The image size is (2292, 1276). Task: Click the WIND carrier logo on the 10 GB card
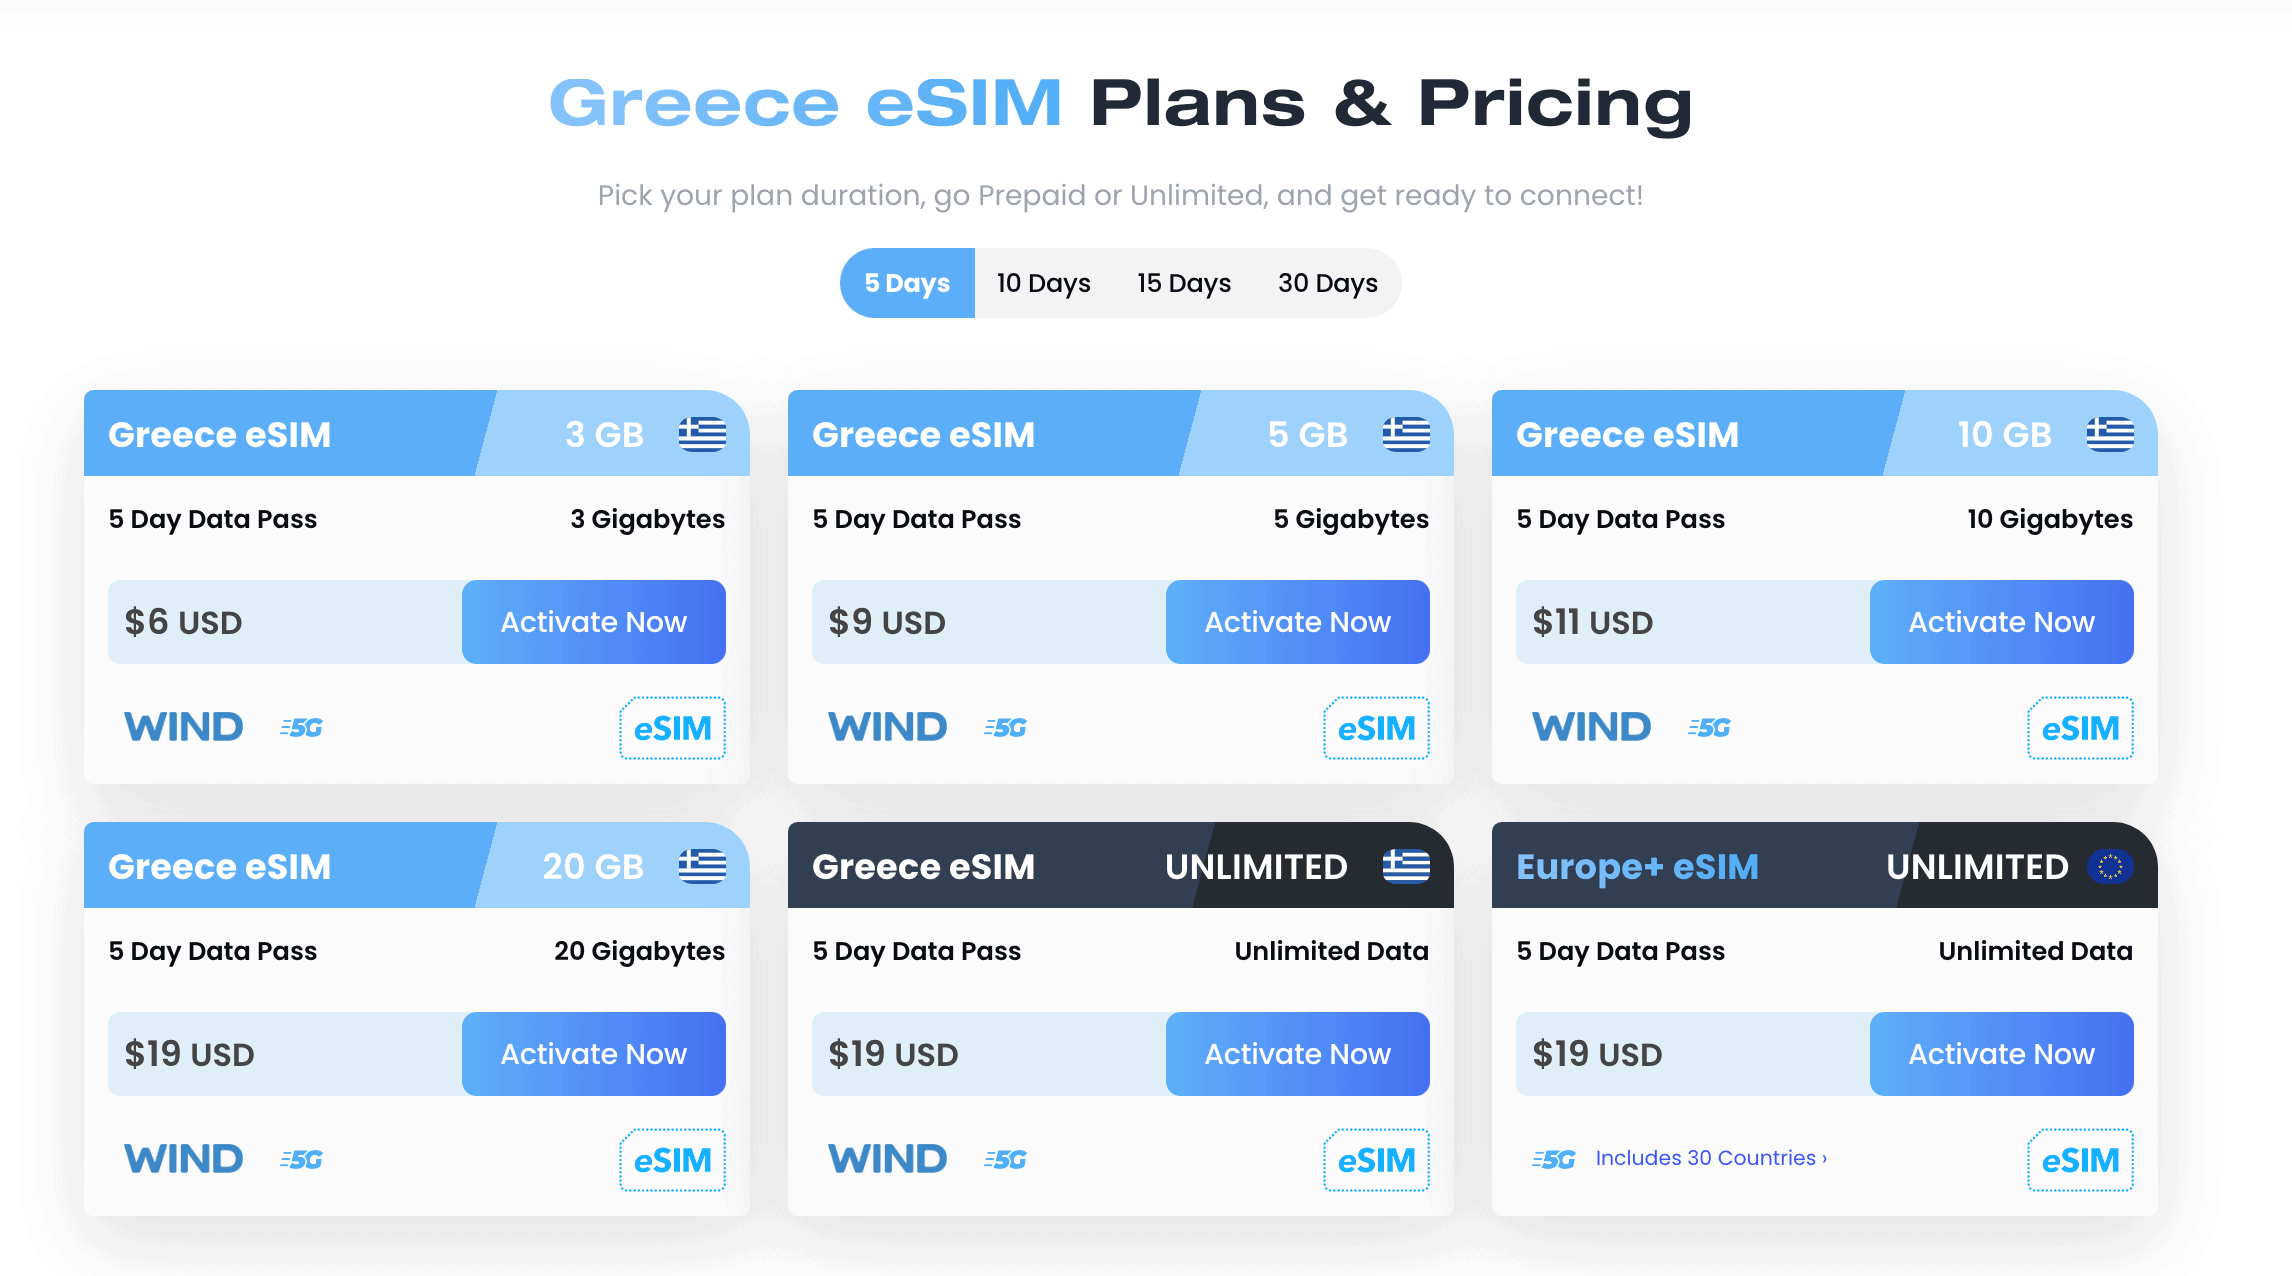click(1590, 726)
